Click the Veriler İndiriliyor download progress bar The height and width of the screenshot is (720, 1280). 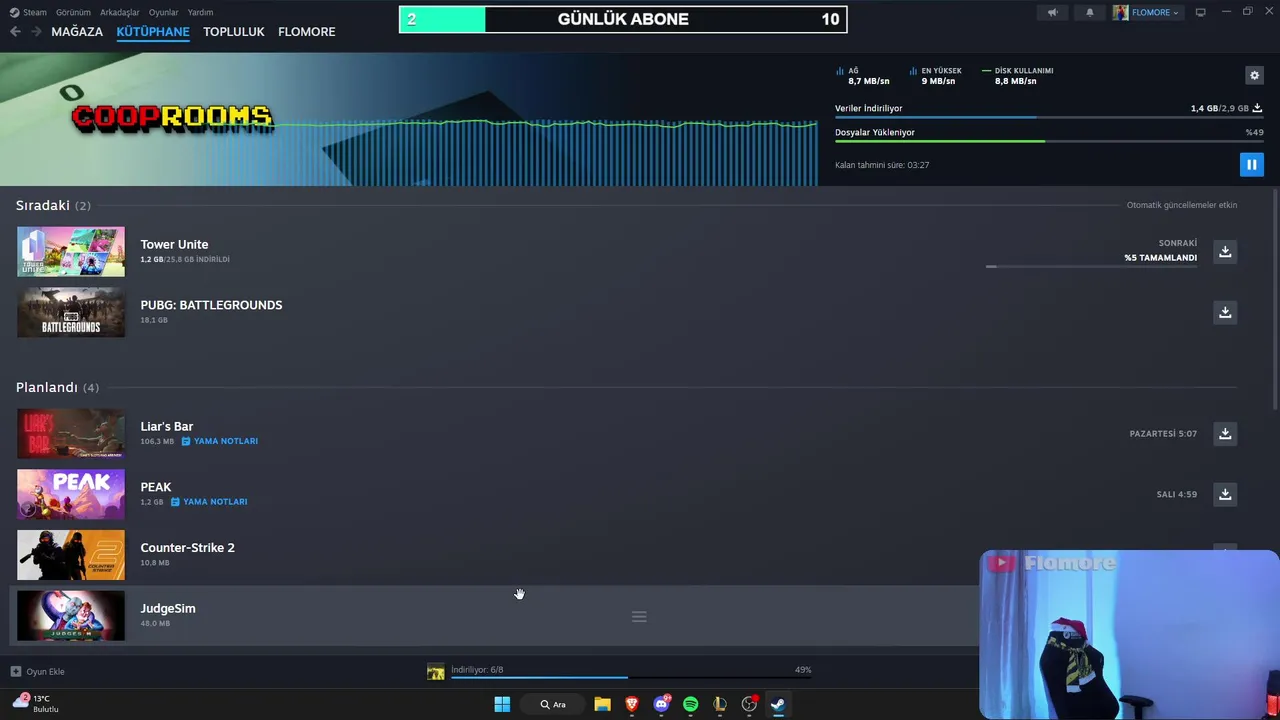1048,118
